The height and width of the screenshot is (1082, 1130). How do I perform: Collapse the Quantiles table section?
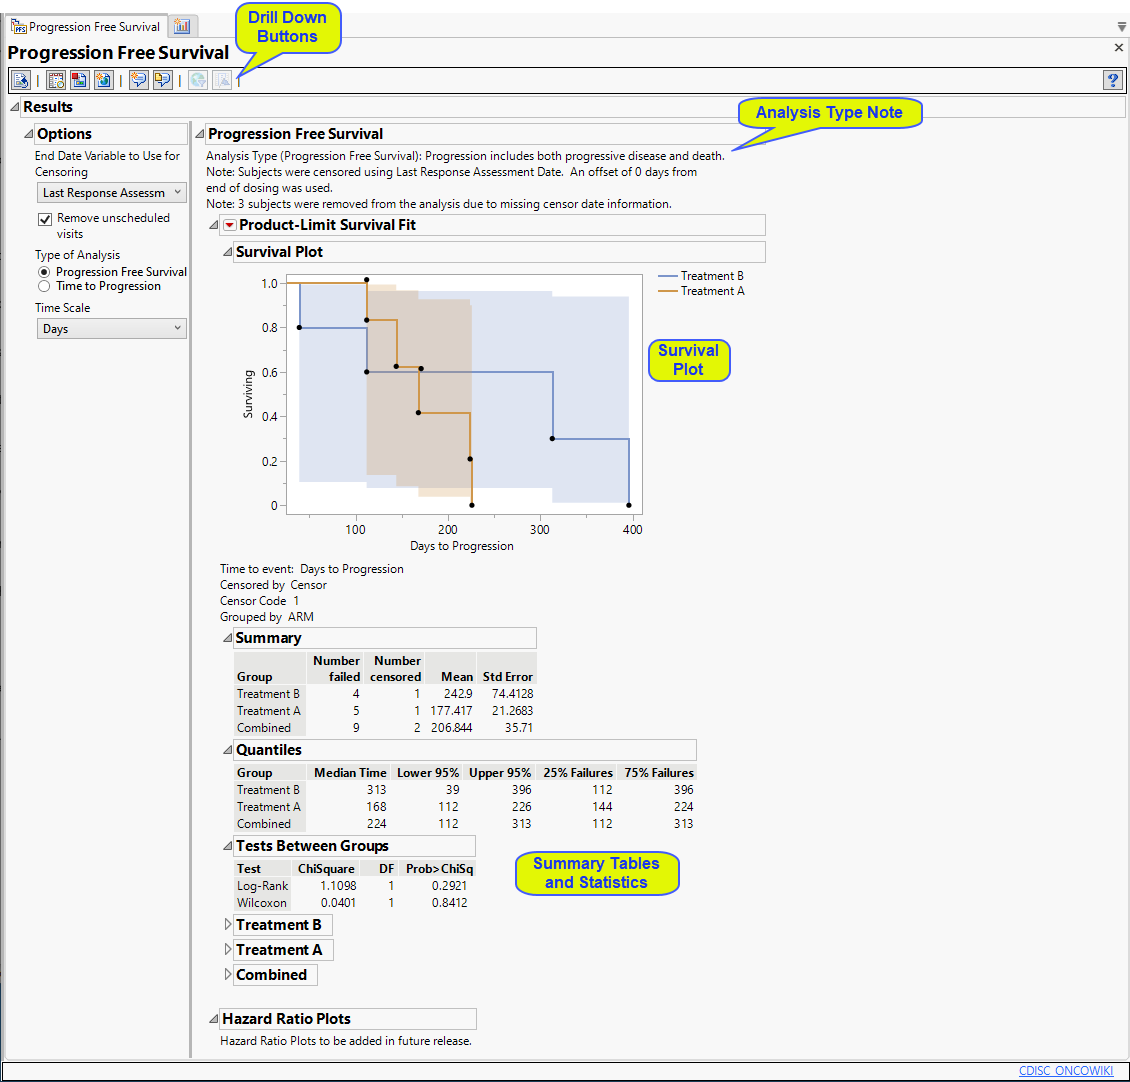point(228,750)
